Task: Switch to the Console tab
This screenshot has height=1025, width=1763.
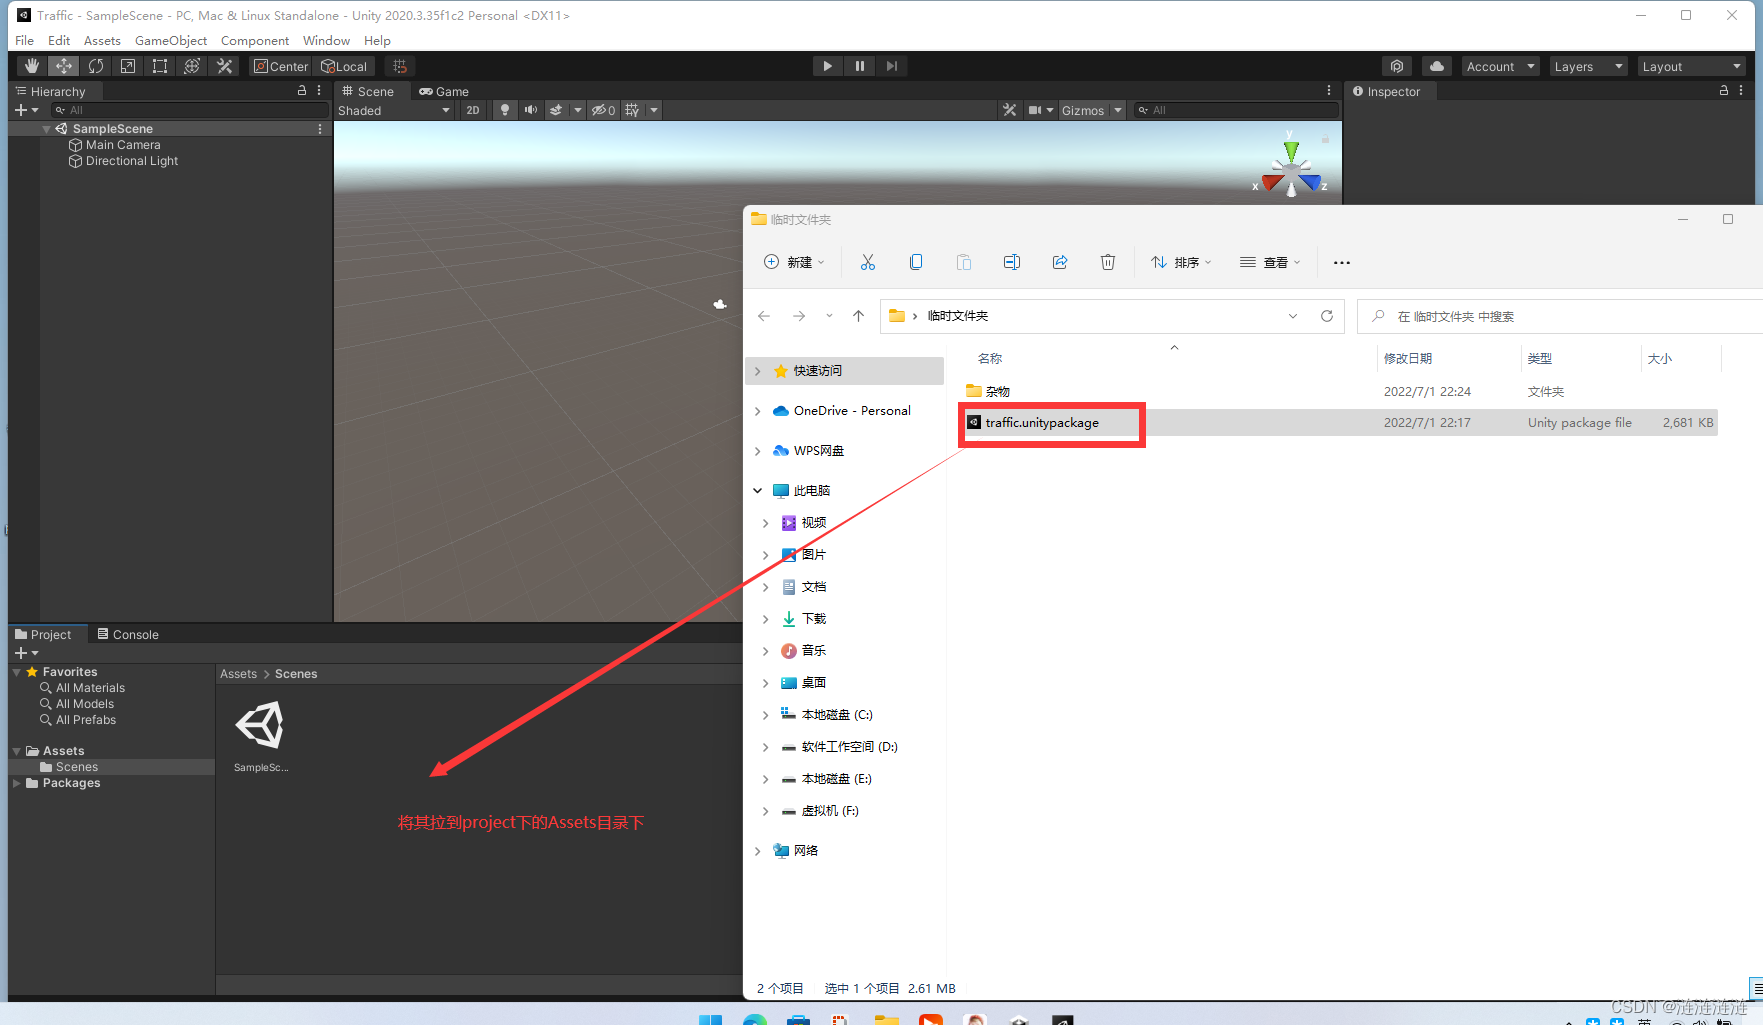Action: 127,634
